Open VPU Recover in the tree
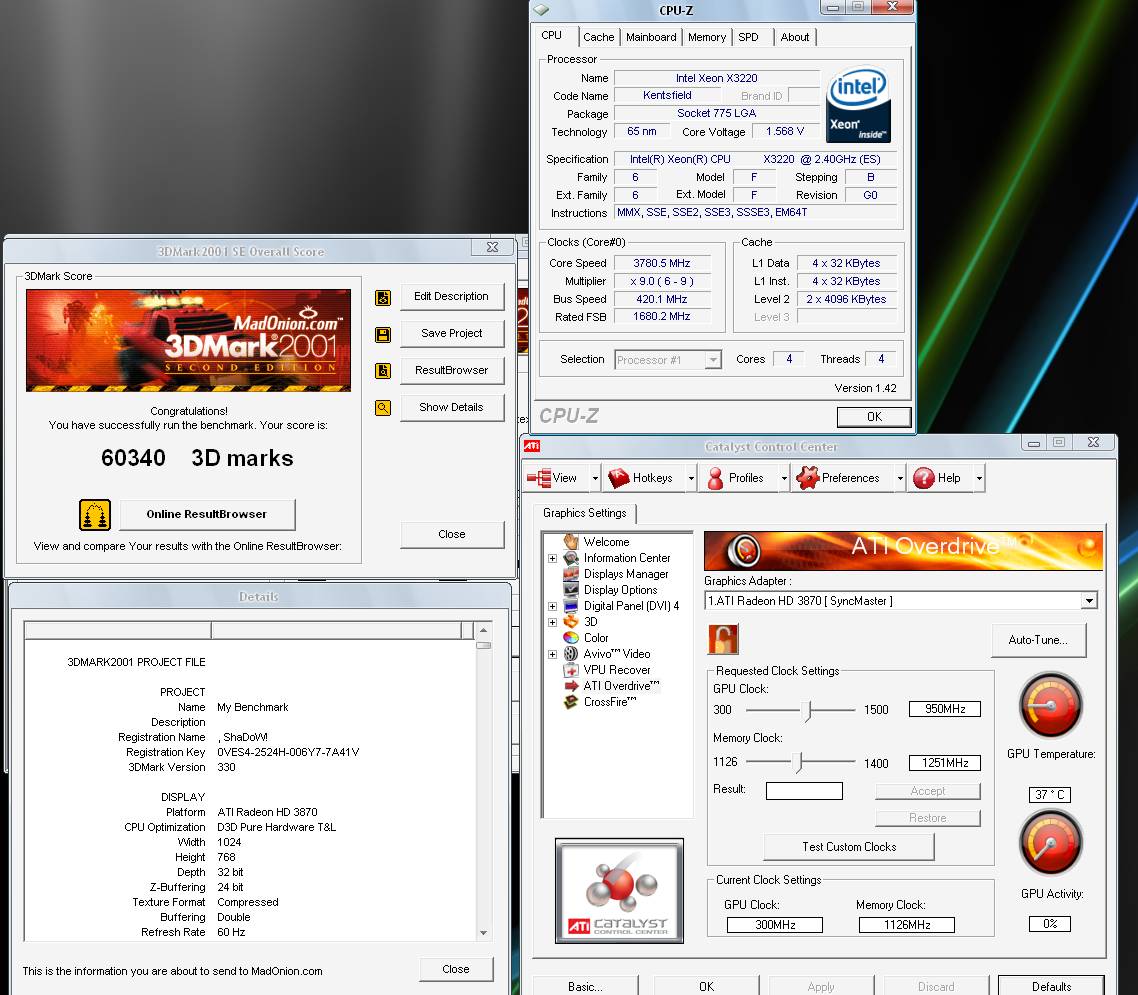This screenshot has height=995, width=1138. (617, 670)
